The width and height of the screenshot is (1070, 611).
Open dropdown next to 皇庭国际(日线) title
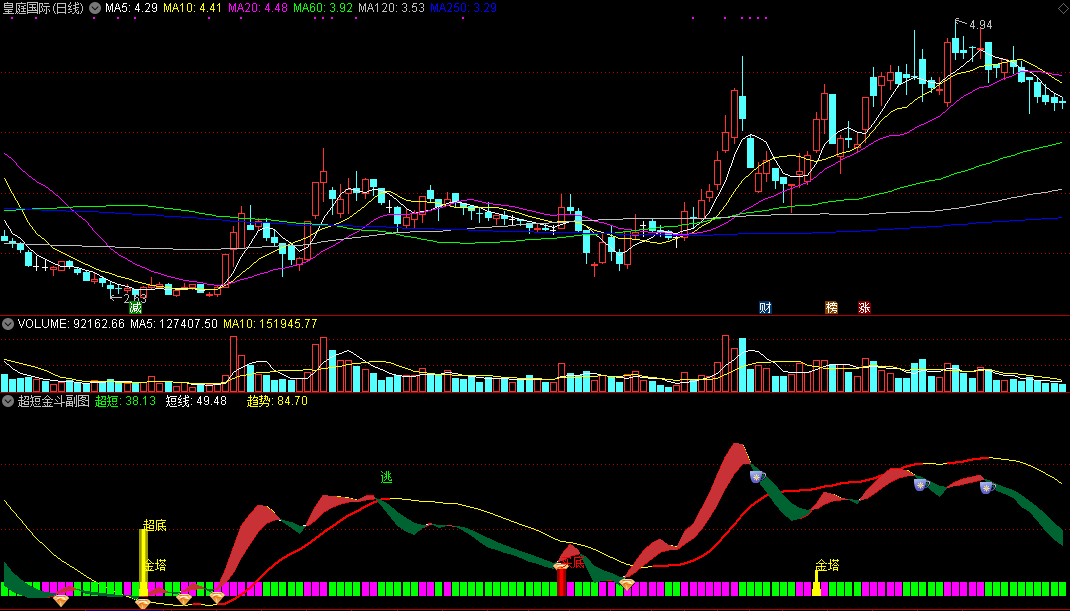tap(95, 8)
